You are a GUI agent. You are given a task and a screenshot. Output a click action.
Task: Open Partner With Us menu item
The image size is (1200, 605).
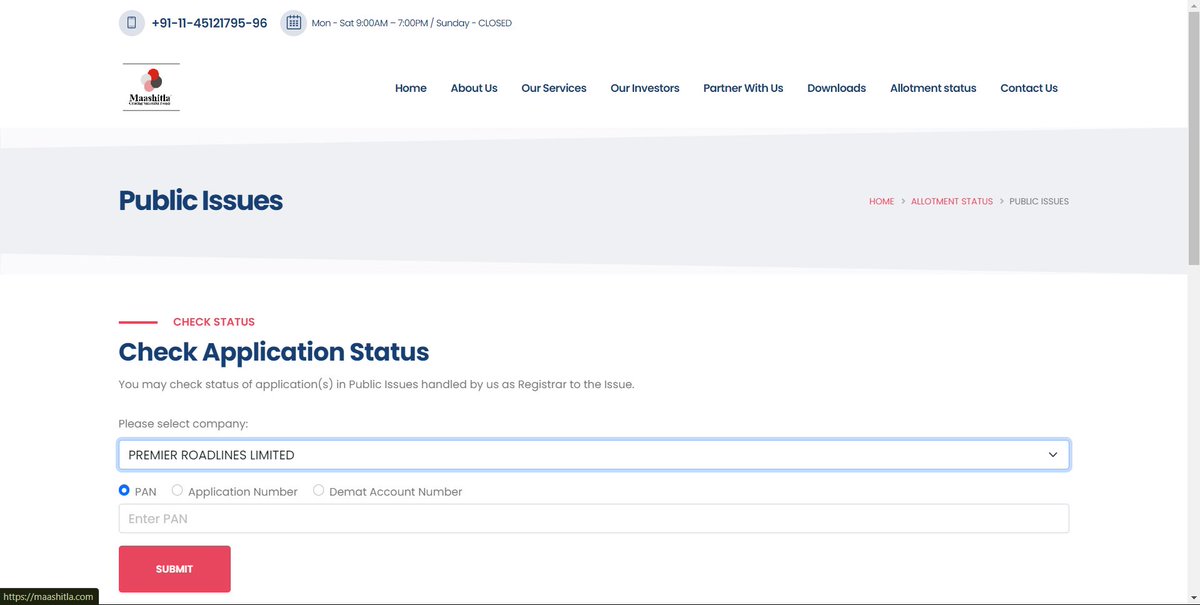[x=743, y=88]
